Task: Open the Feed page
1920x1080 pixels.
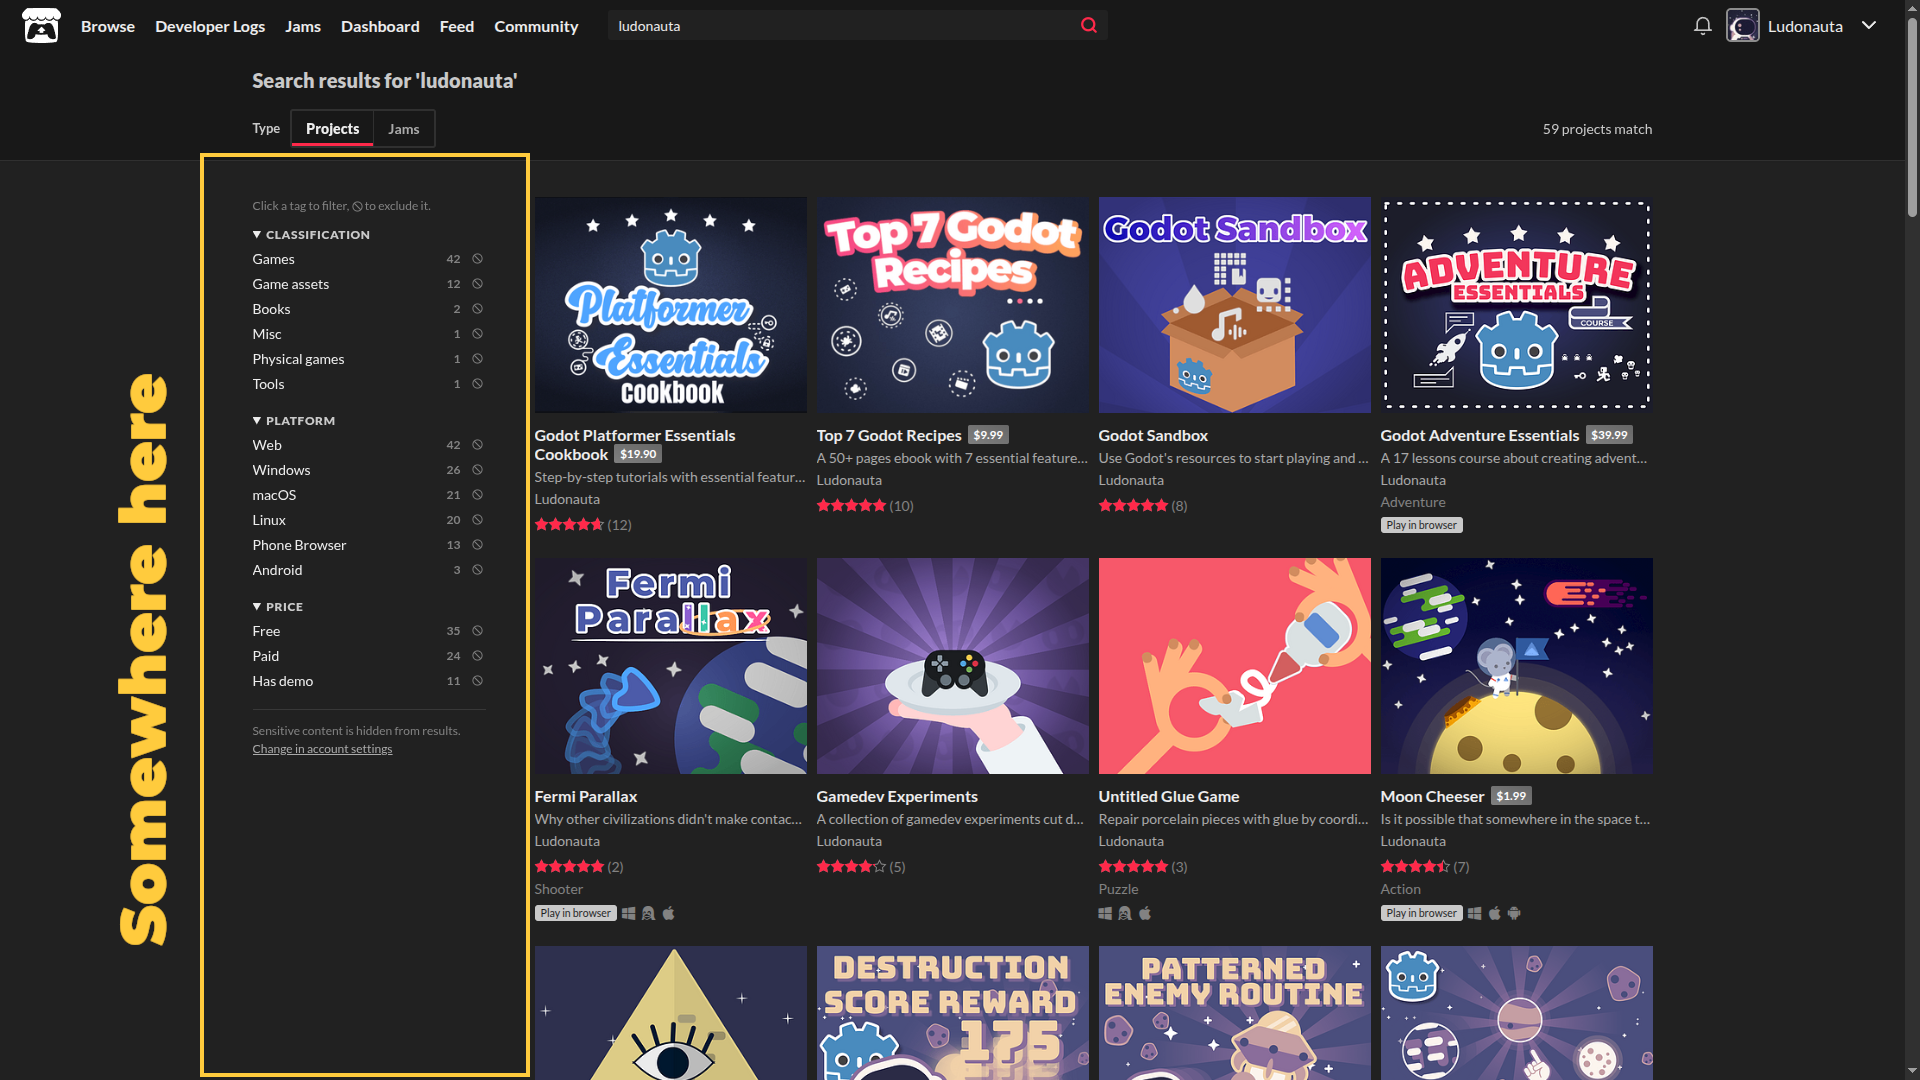Action: 457,26
